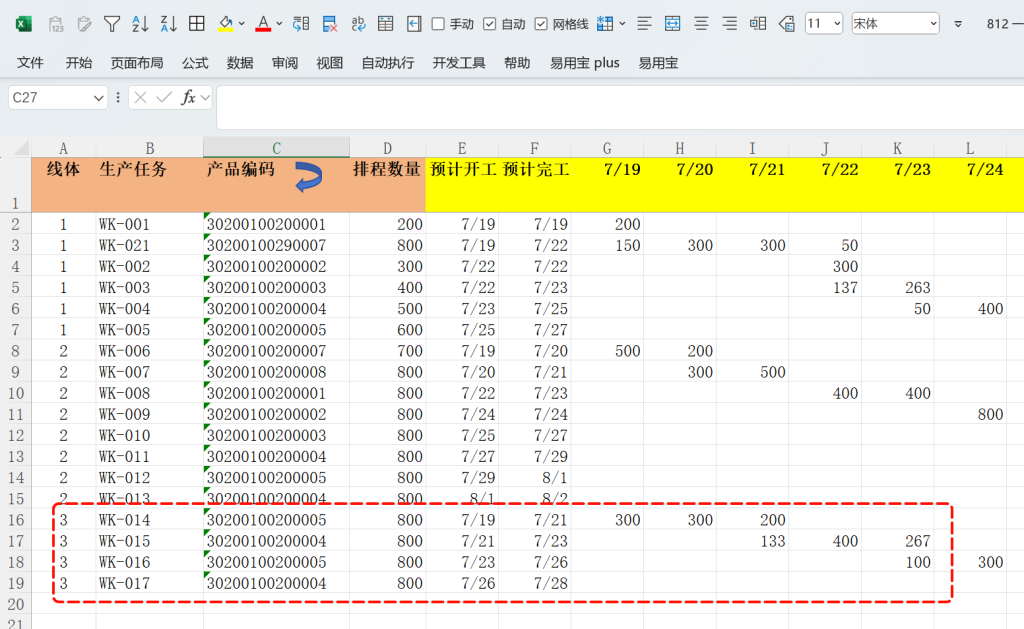
Task: Open the 数据 tab
Action: 240,63
